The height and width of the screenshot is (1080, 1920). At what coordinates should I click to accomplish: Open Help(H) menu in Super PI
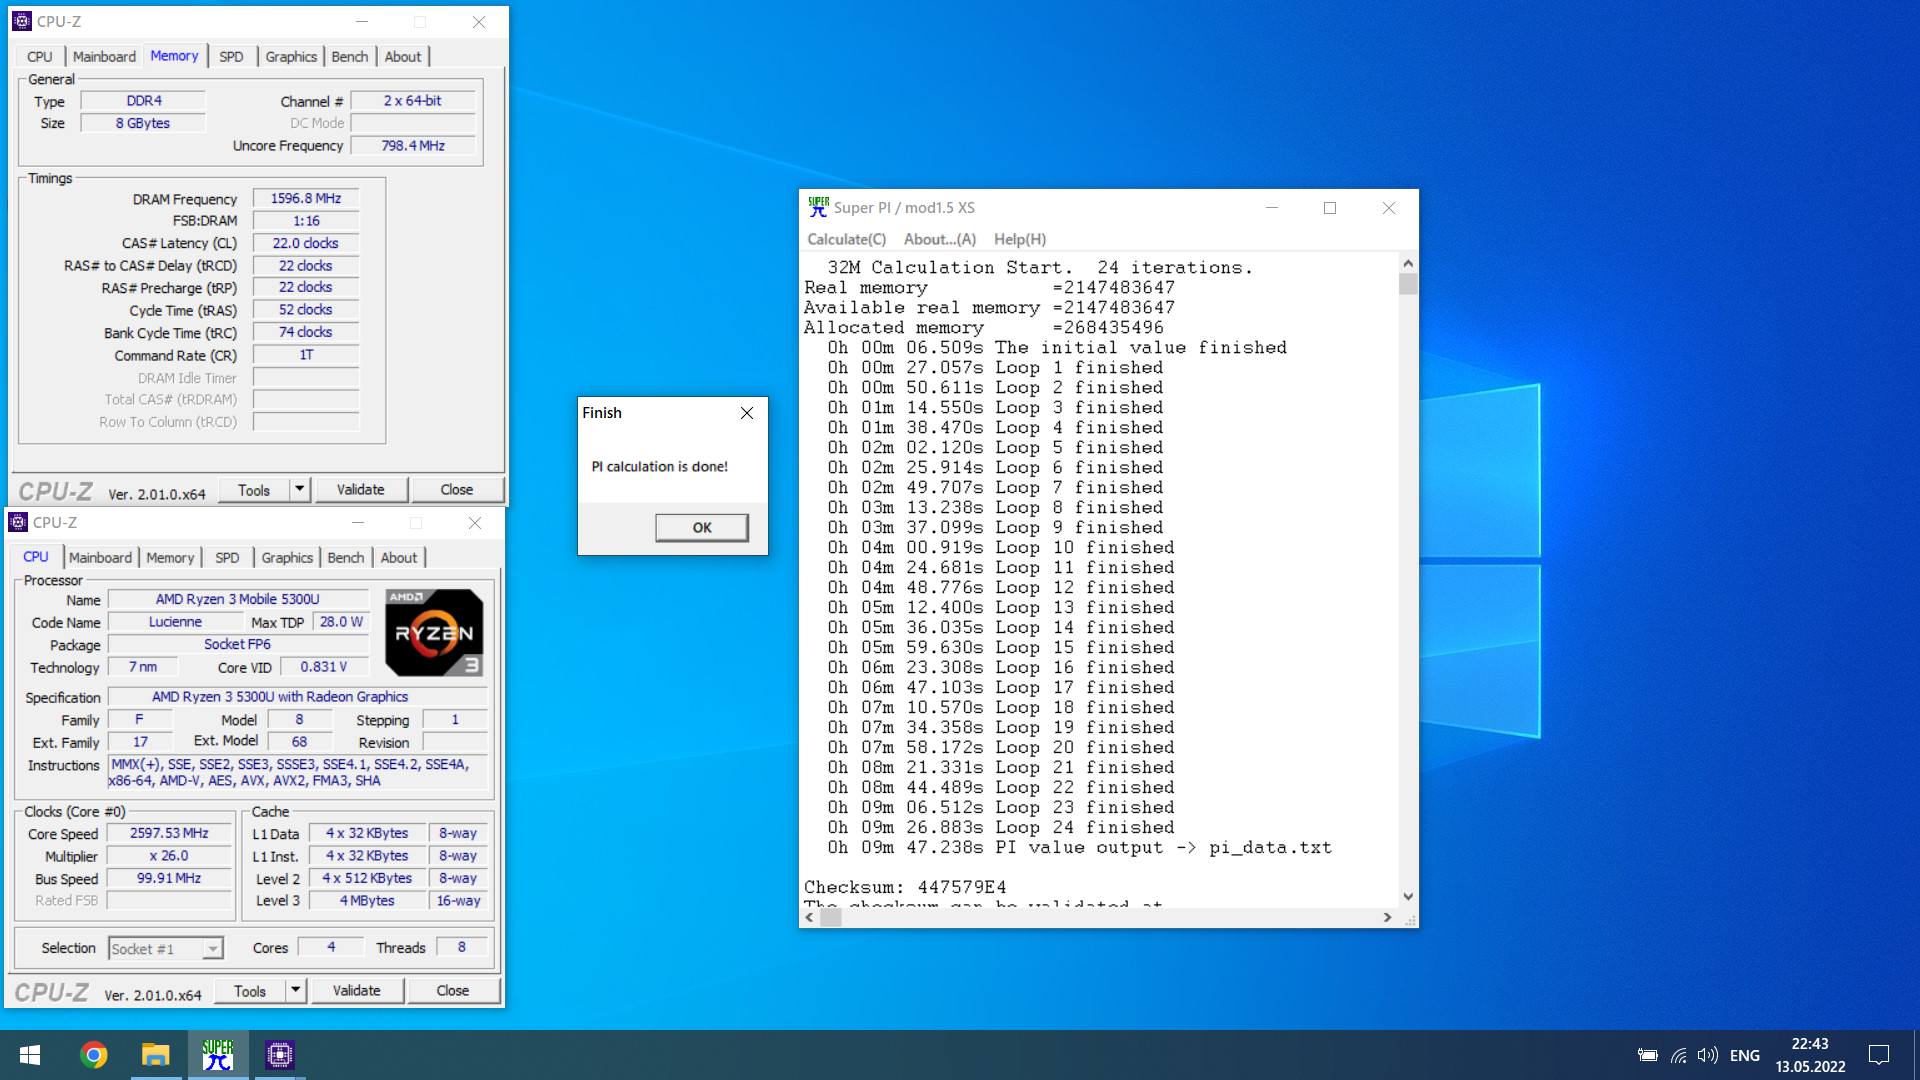(x=1019, y=239)
